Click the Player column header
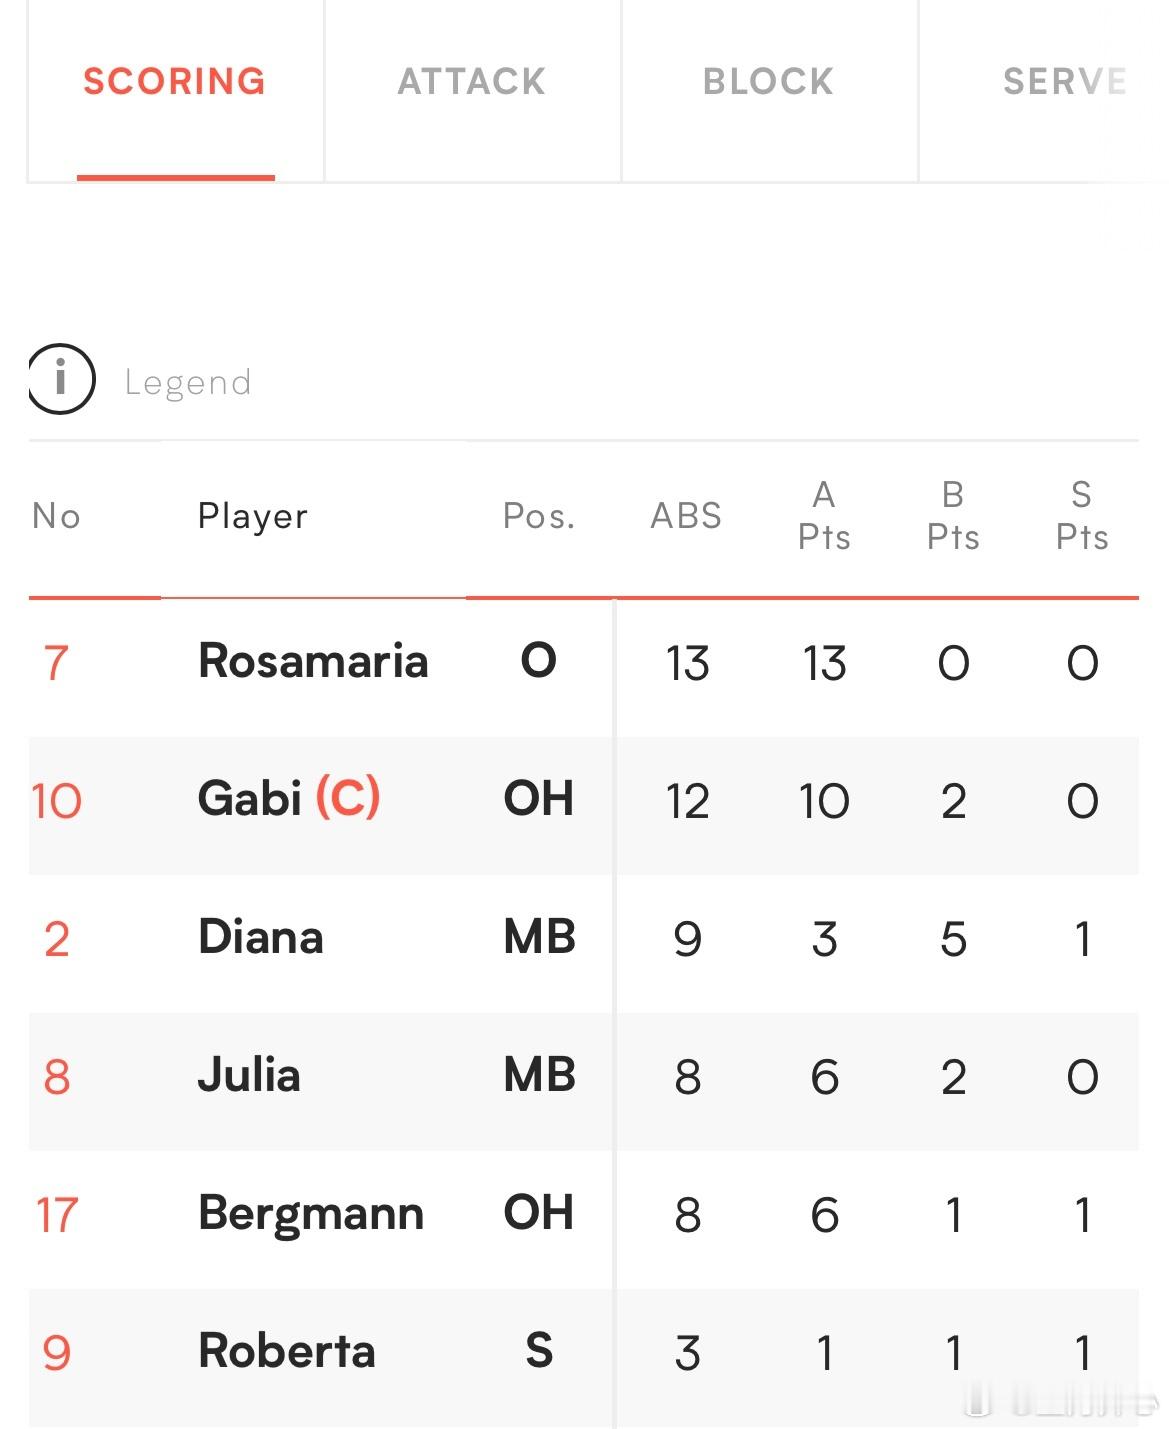 [x=253, y=516]
